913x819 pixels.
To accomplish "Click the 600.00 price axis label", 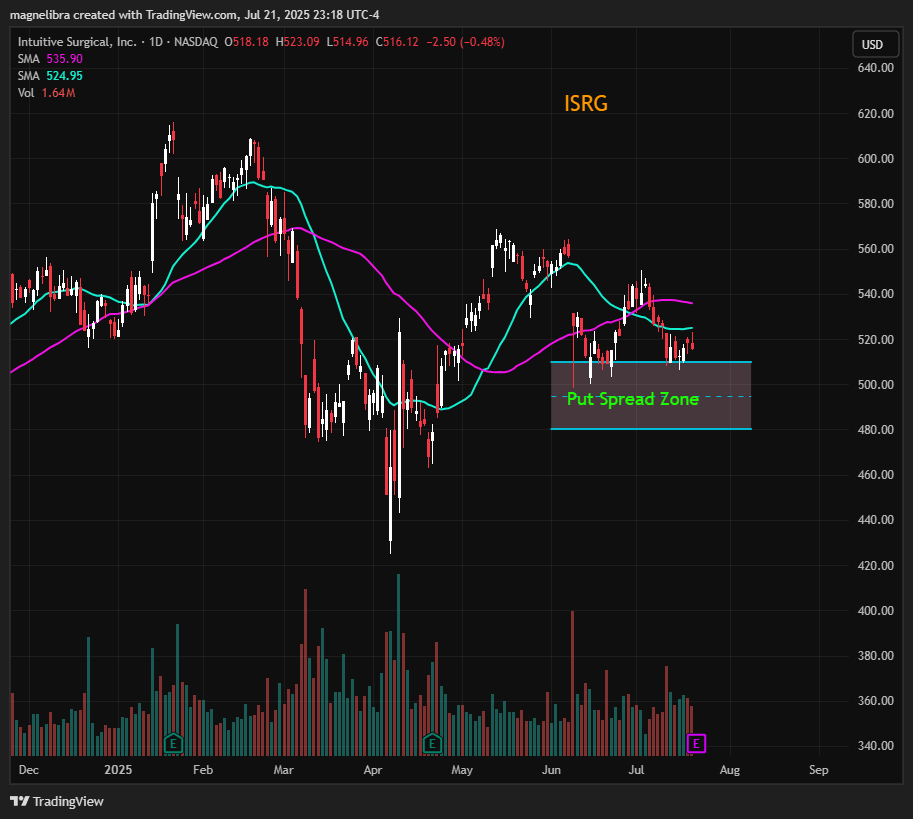I will pyautogui.click(x=875, y=158).
